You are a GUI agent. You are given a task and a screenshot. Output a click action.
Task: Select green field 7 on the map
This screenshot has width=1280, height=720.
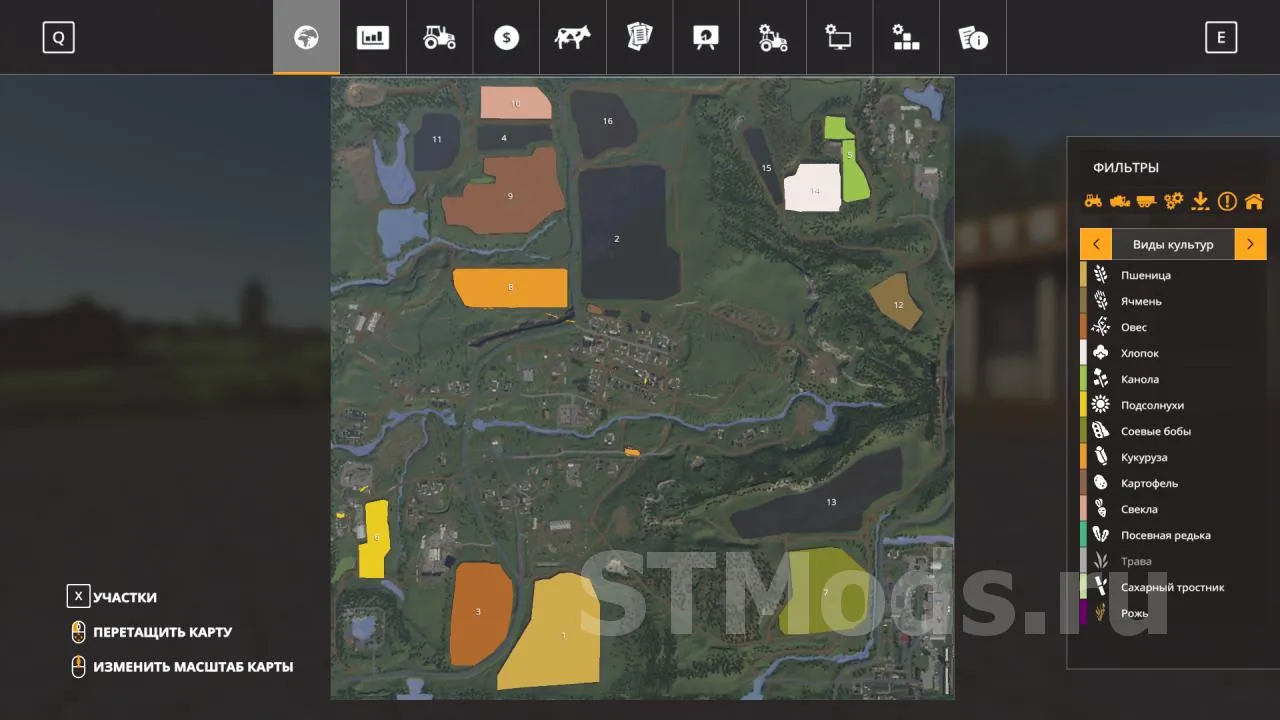[824, 590]
